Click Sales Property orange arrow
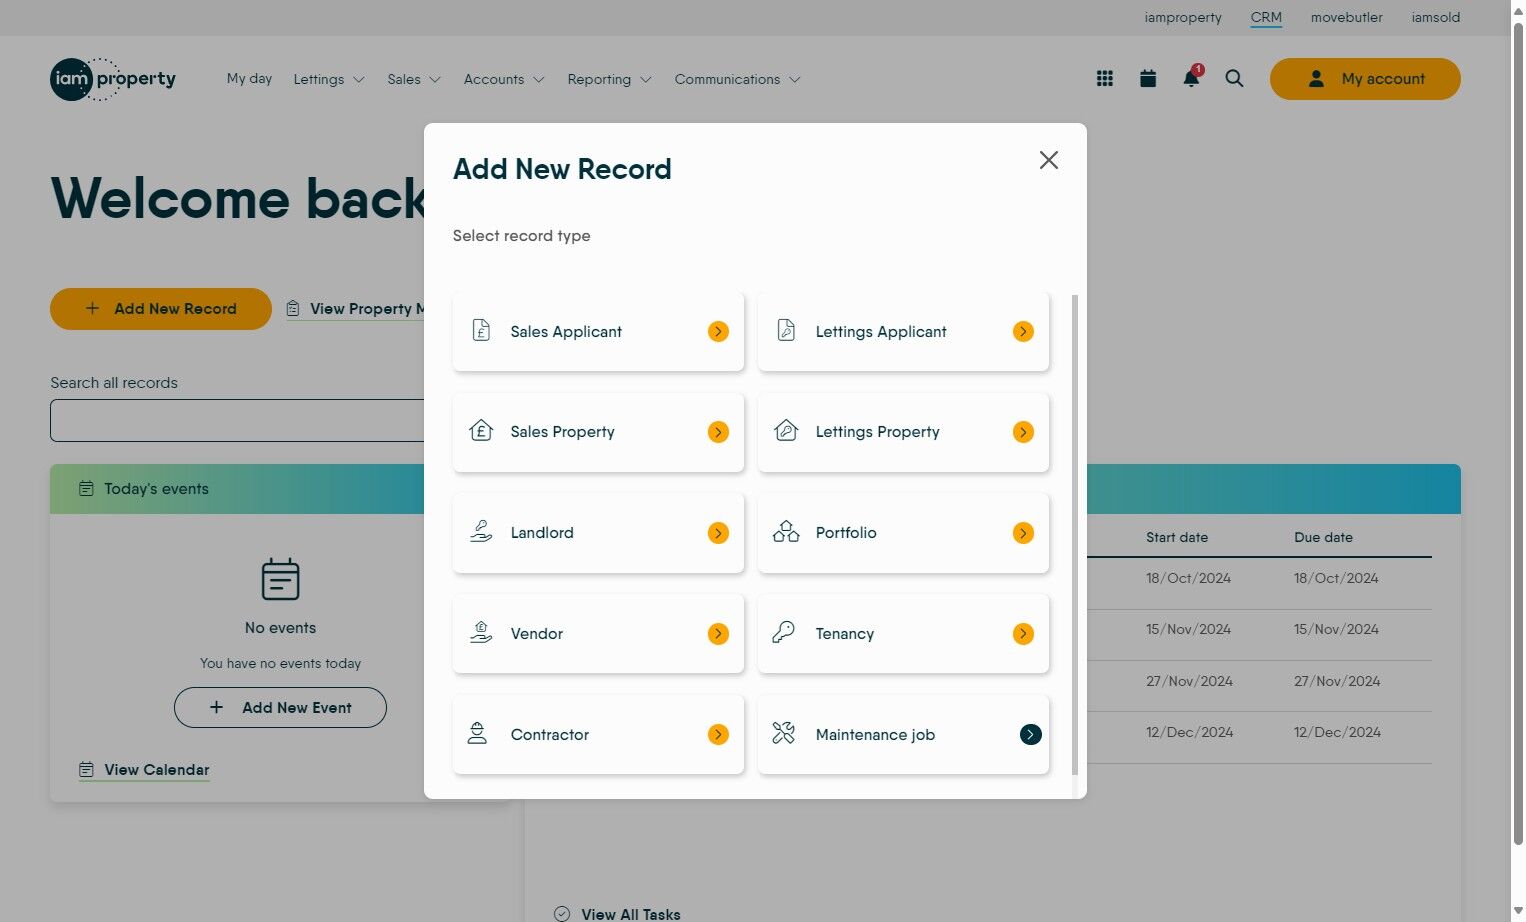 718,432
